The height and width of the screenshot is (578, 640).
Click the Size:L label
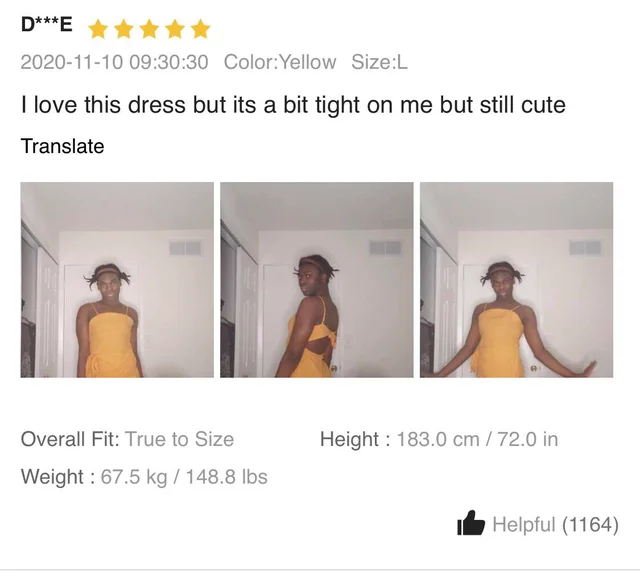380,62
